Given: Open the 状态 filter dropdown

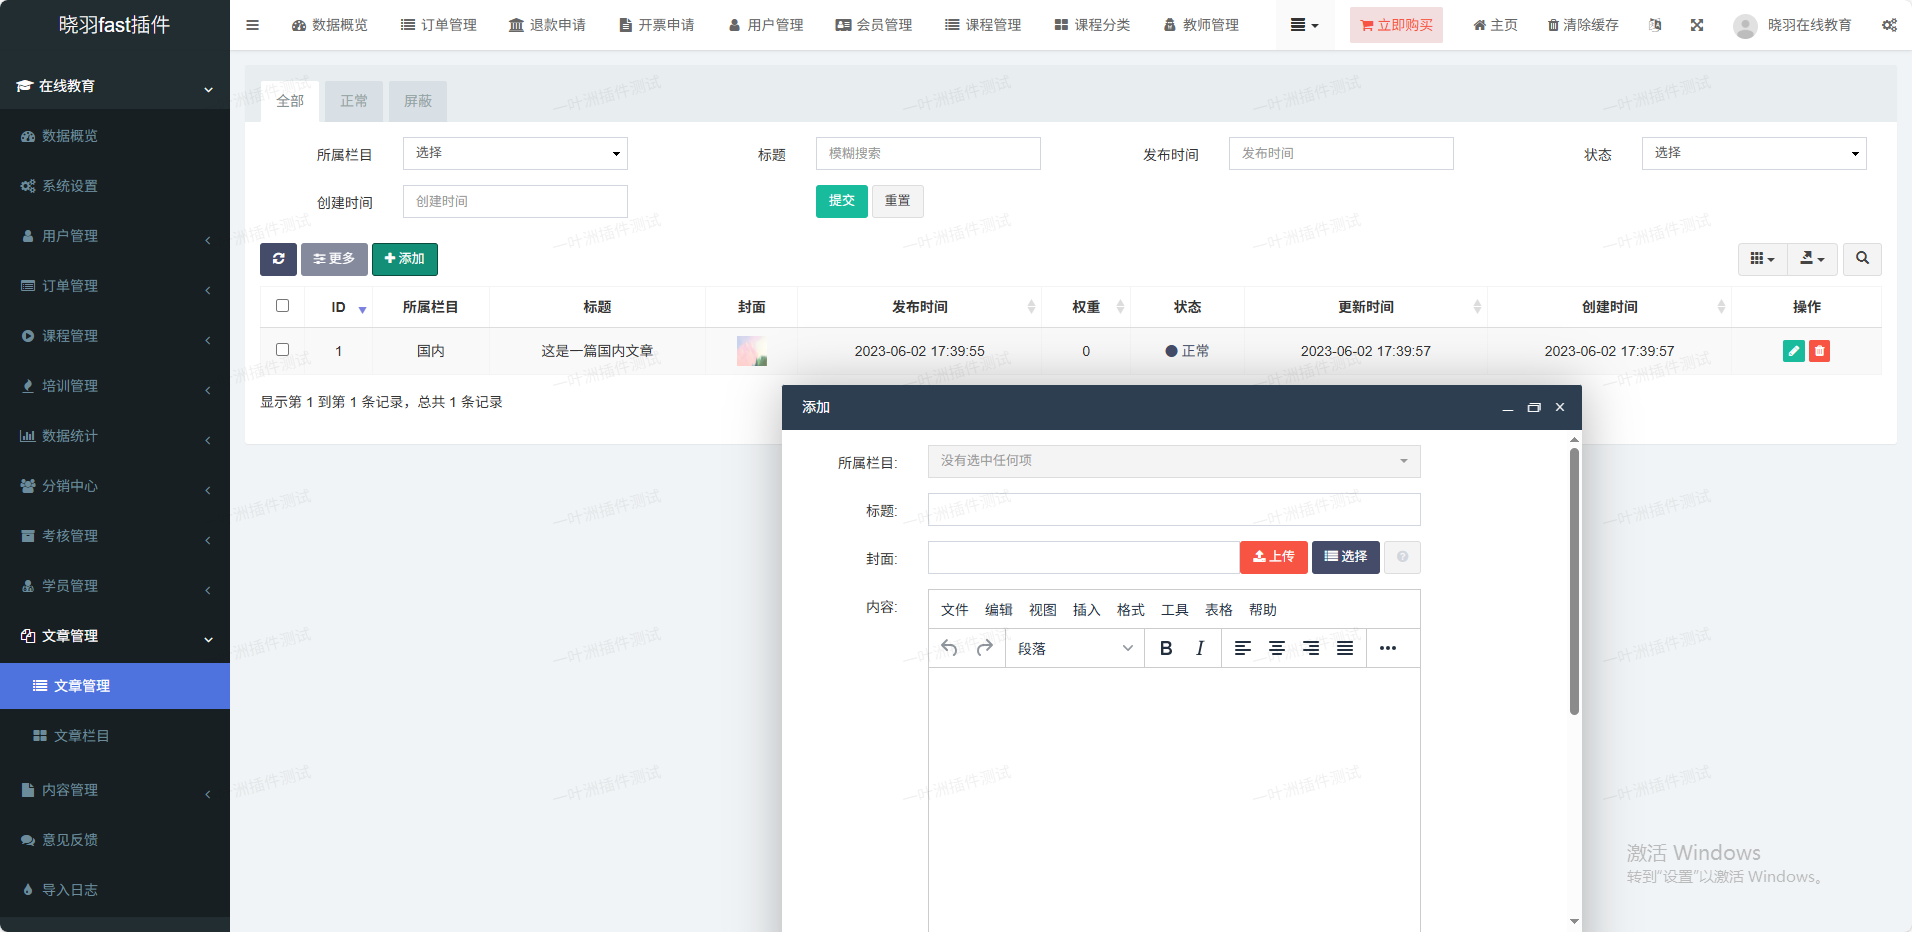Looking at the screenshot, I should pyautogui.click(x=1753, y=153).
